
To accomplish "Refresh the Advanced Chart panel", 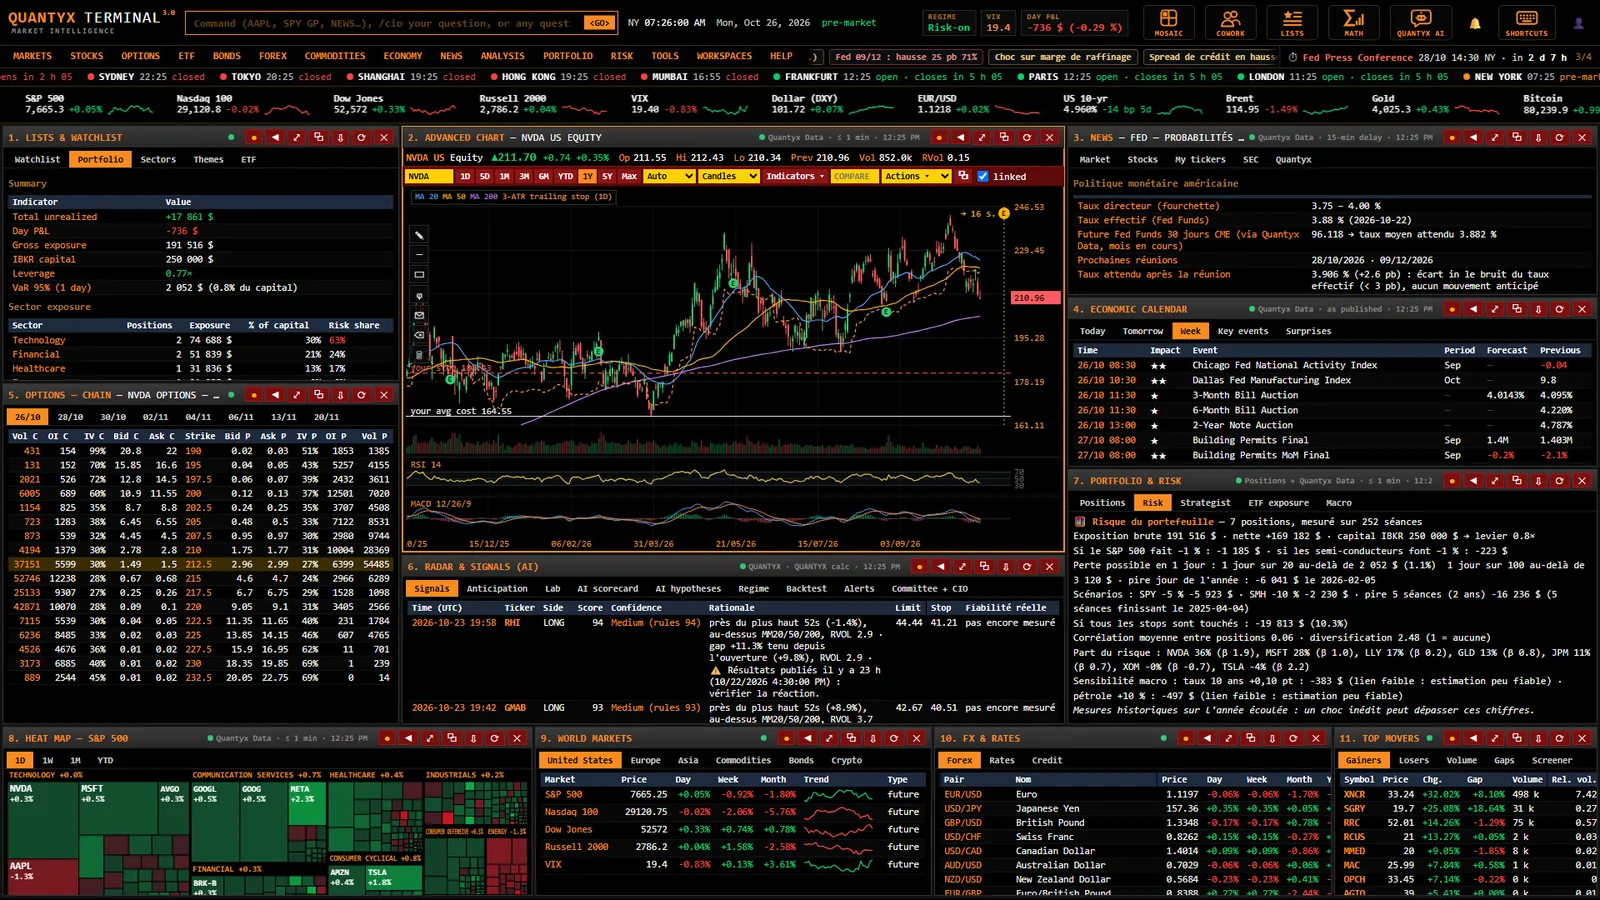I will (1027, 137).
